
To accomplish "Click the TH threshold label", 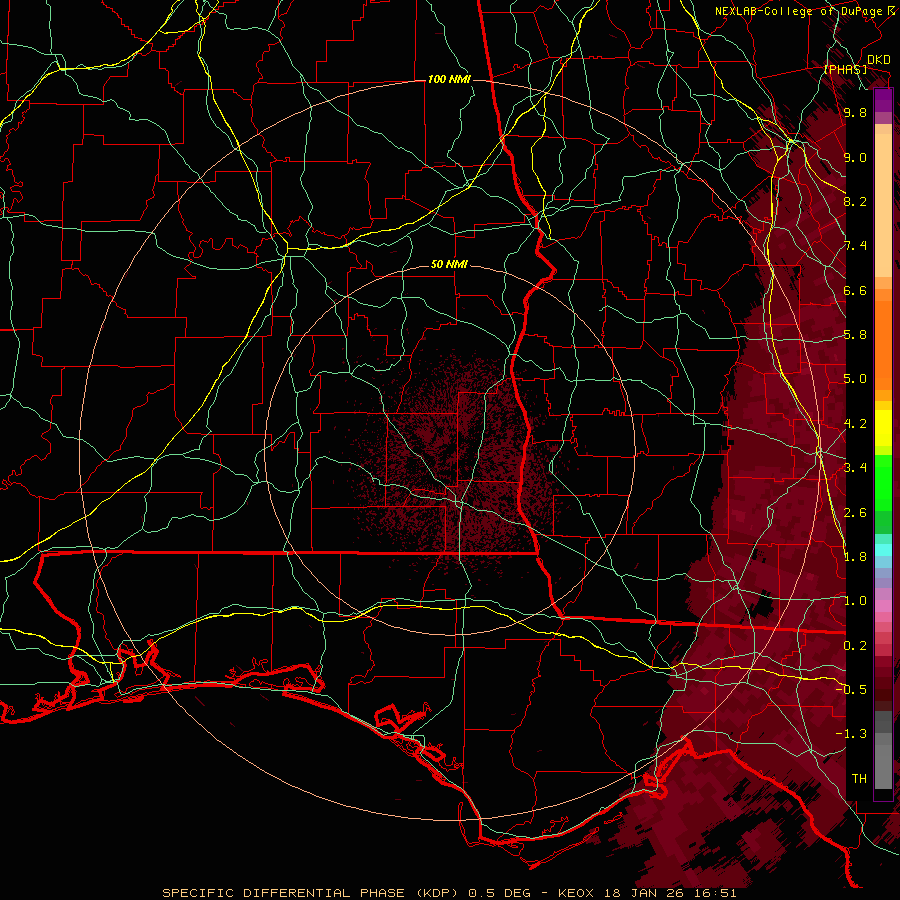I will click(x=859, y=779).
